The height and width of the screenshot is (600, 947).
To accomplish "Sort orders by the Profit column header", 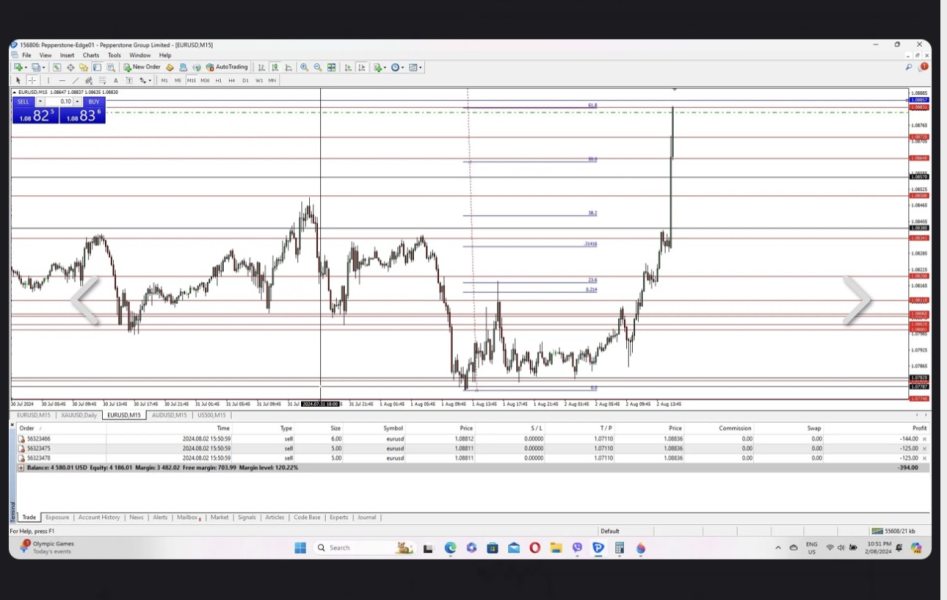I will 919,428.
